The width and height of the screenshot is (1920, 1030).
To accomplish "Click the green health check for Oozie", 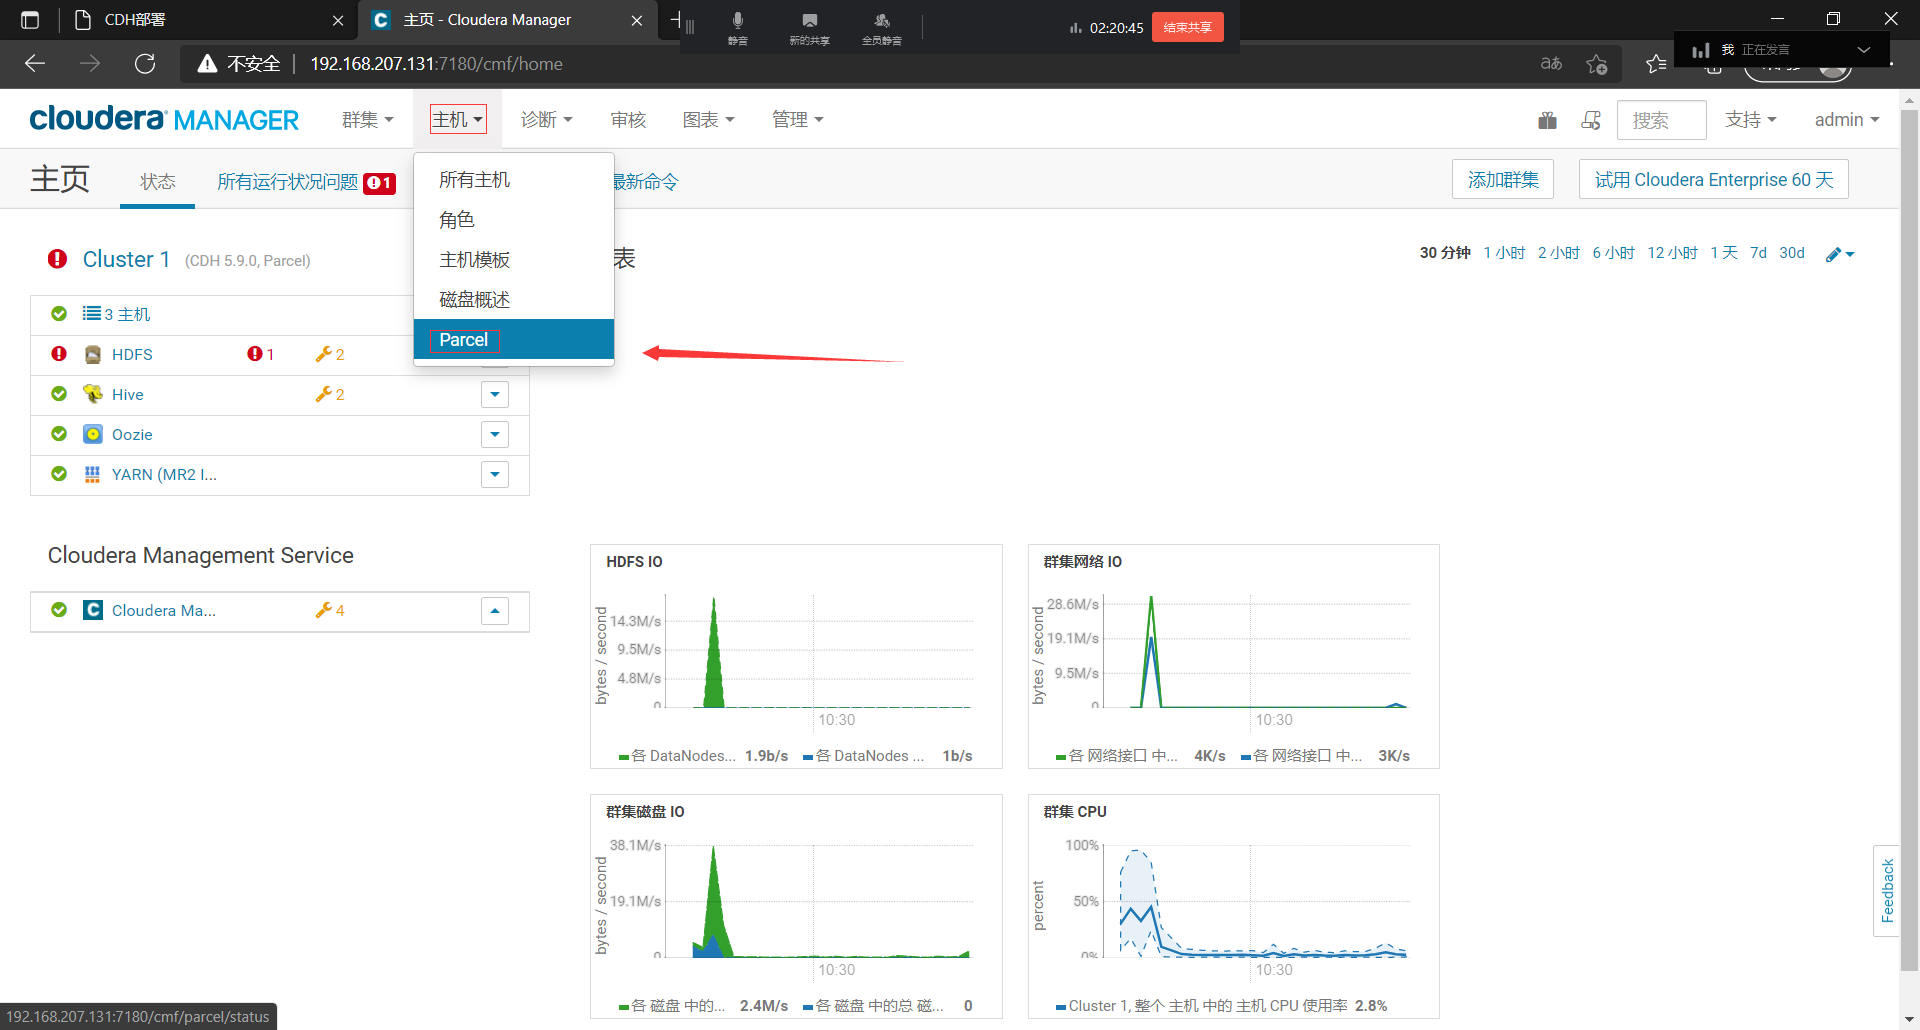I will pyautogui.click(x=59, y=434).
